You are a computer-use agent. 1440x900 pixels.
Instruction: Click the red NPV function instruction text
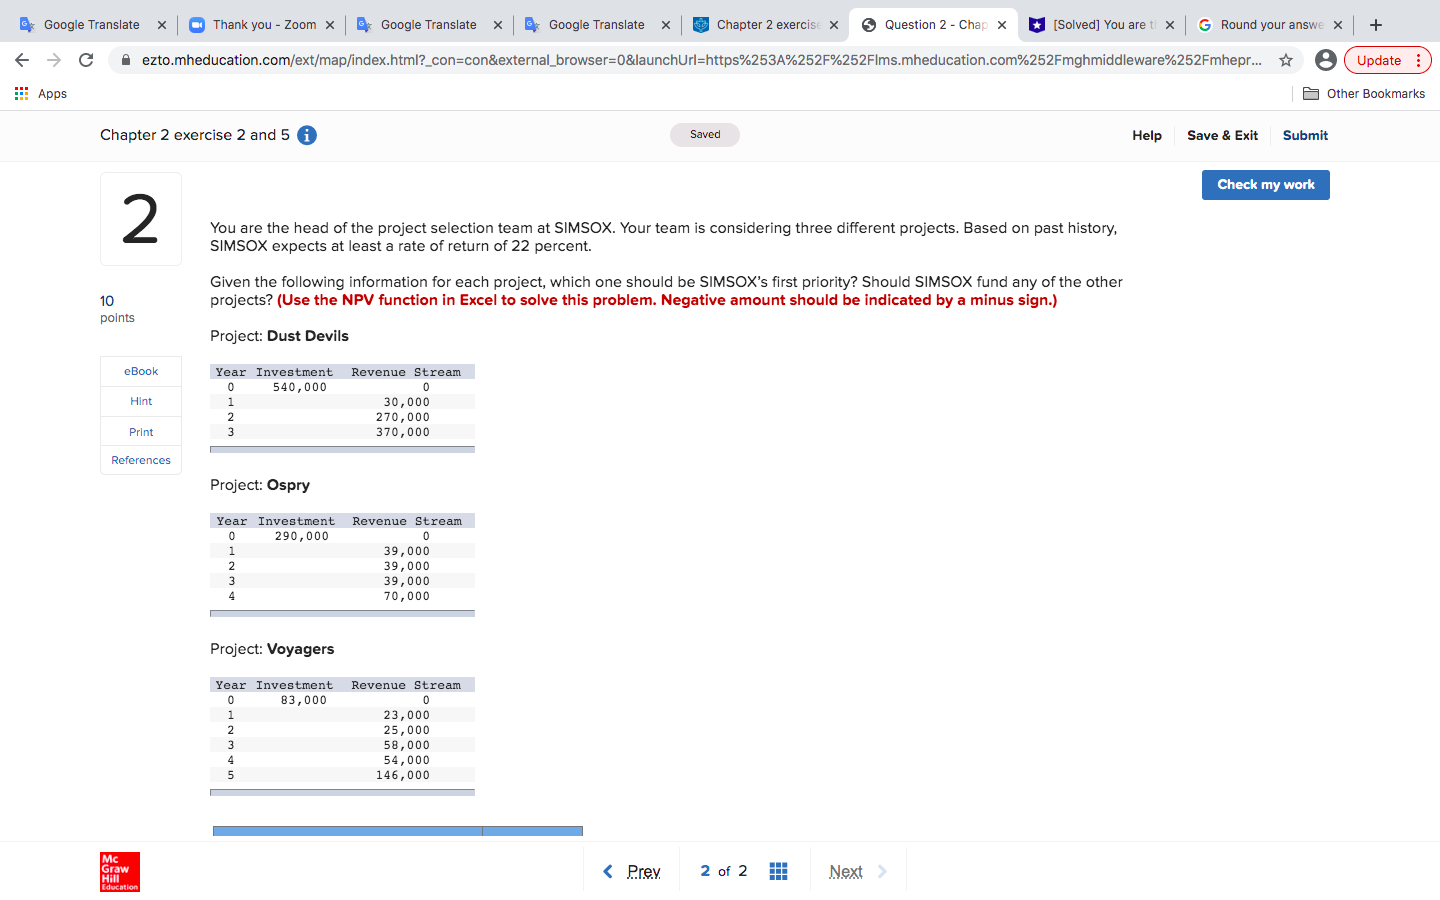(667, 300)
